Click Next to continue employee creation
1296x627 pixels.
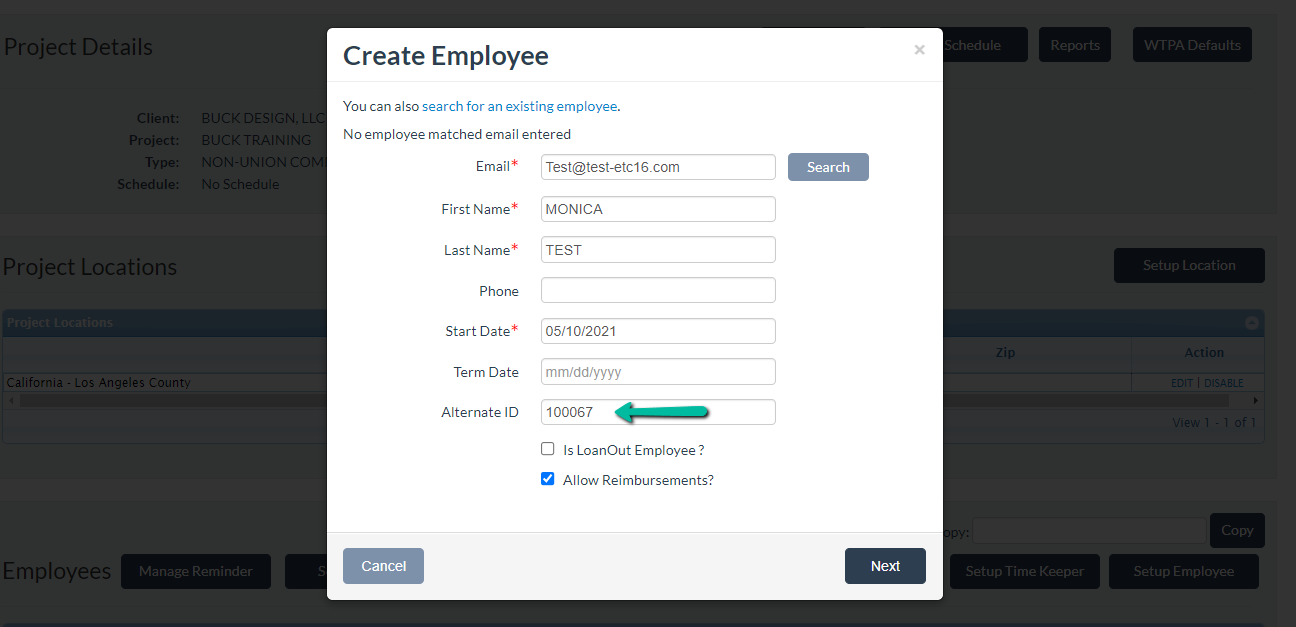(885, 566)
